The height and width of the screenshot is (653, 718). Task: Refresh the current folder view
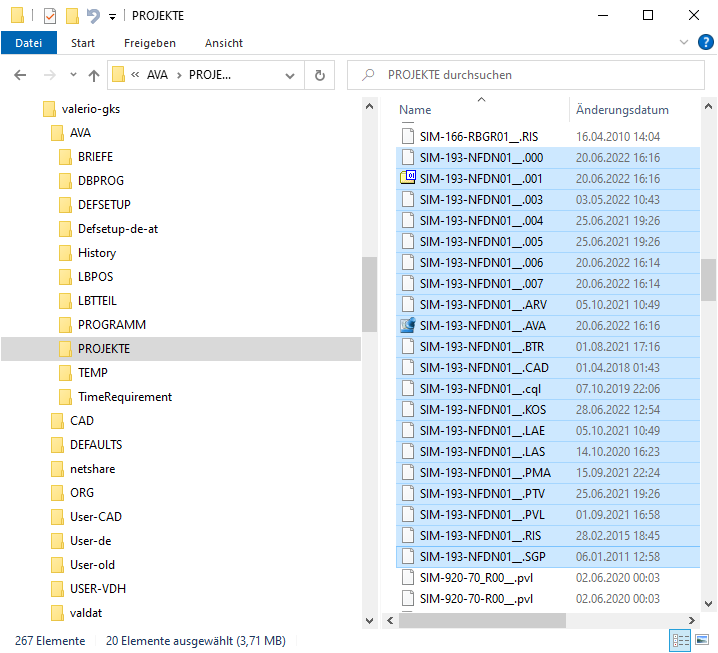pyautogui.click(x=319, y=75)
